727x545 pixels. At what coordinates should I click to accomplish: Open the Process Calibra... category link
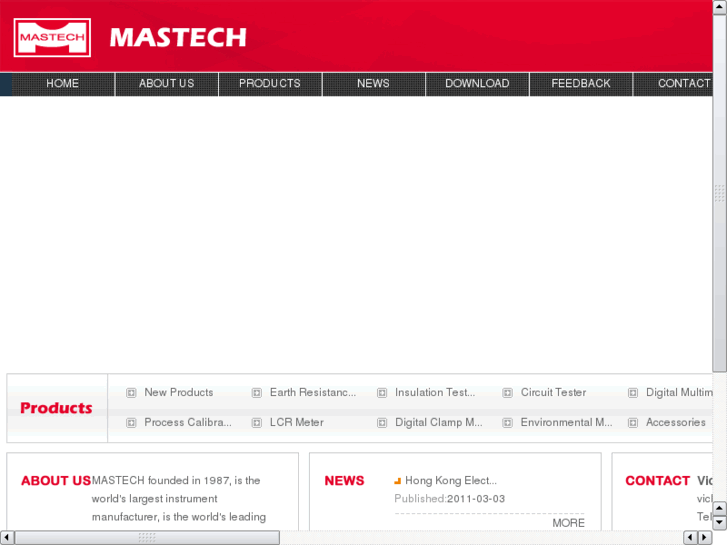188,422
